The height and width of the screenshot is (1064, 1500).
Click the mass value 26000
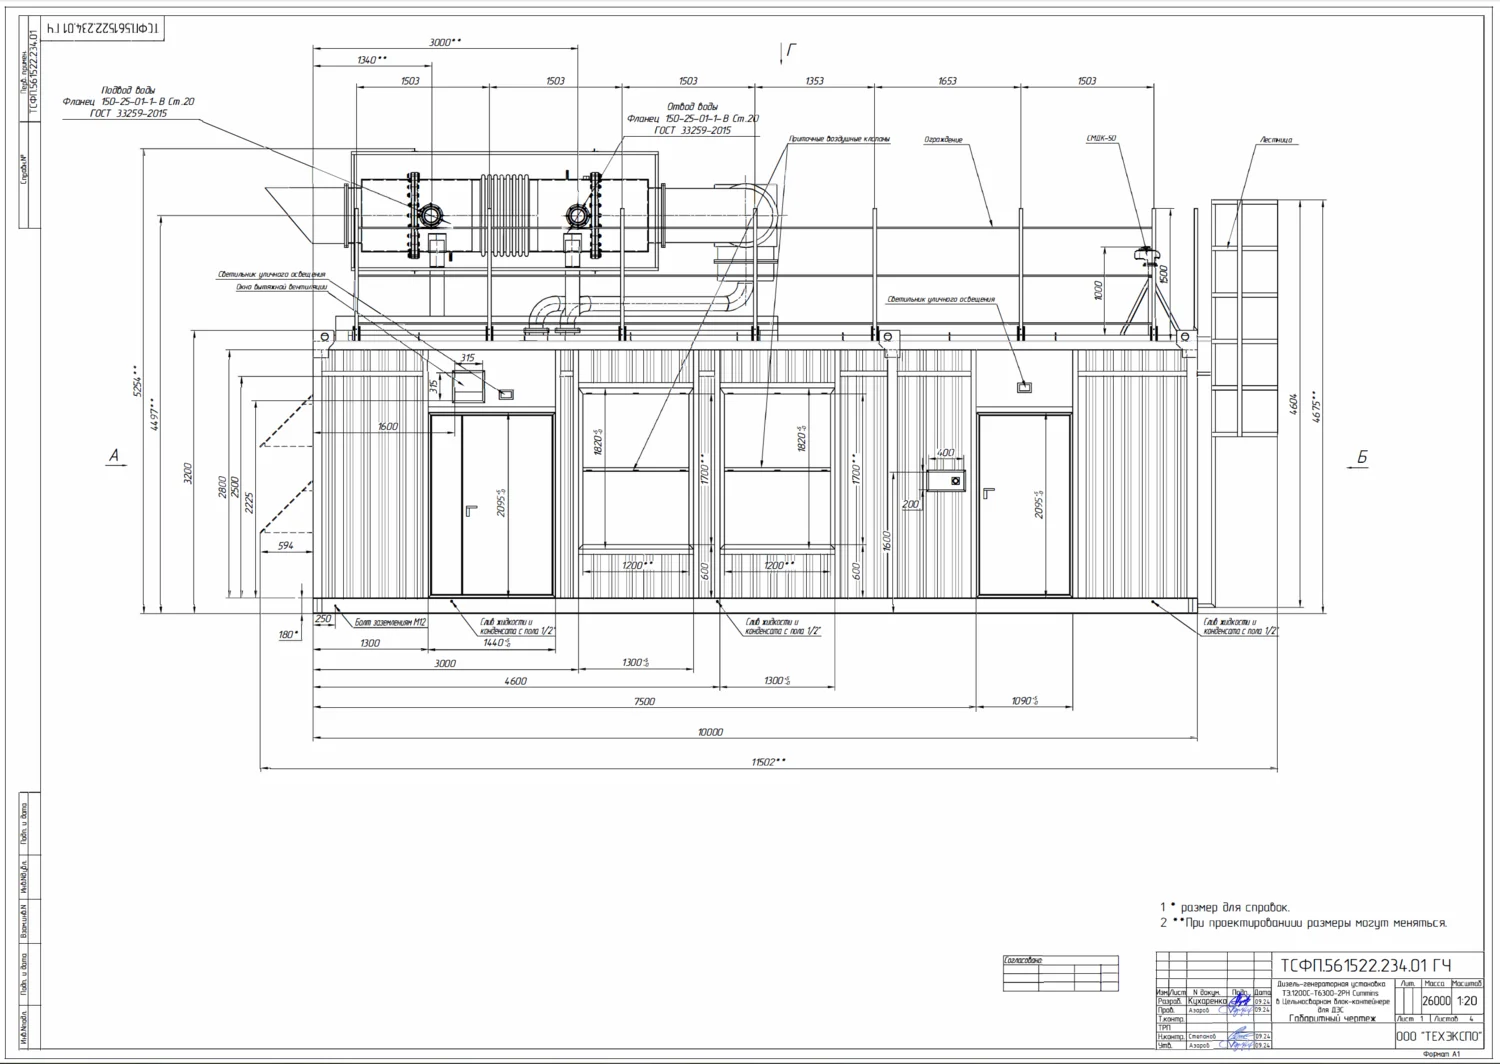pos(1435,1000)
